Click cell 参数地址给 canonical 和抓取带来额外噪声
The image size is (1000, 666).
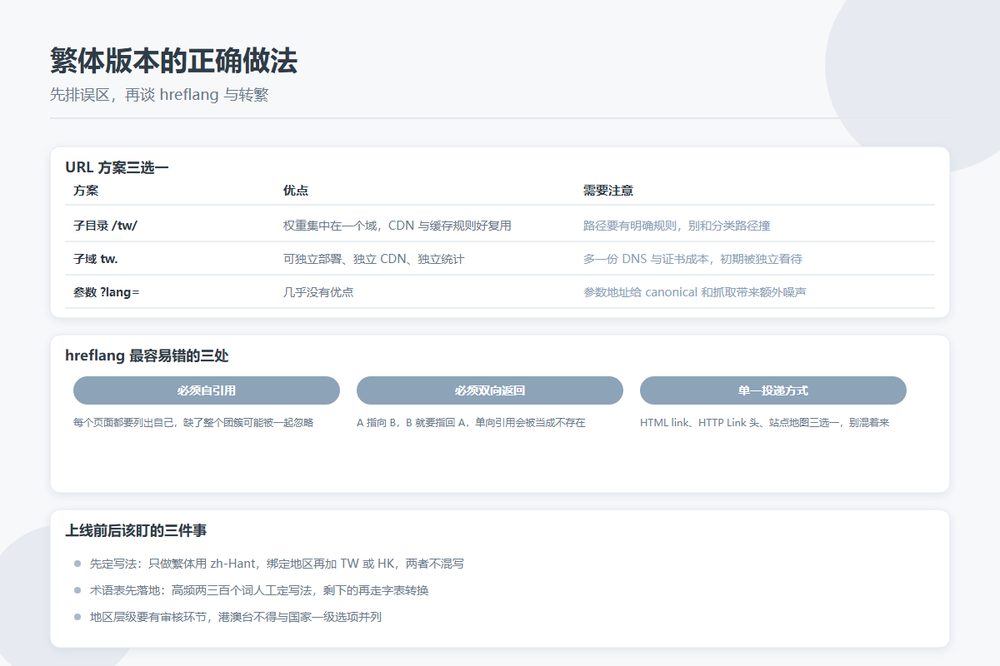(695, 292)
